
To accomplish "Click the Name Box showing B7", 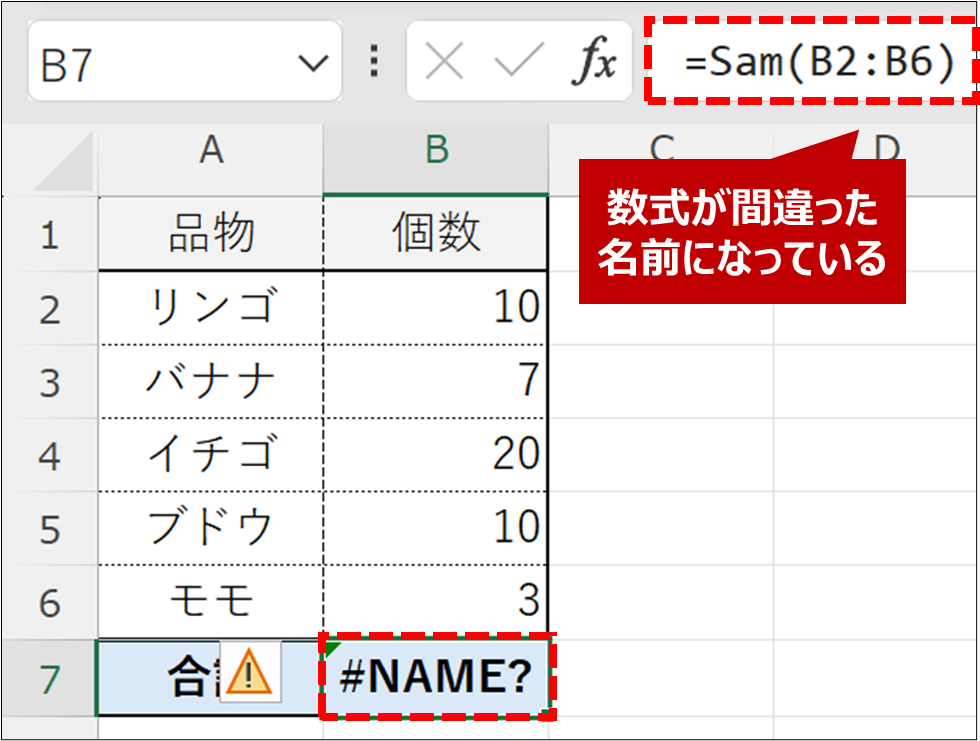I will pyautogui.click(x=160, y=64).
